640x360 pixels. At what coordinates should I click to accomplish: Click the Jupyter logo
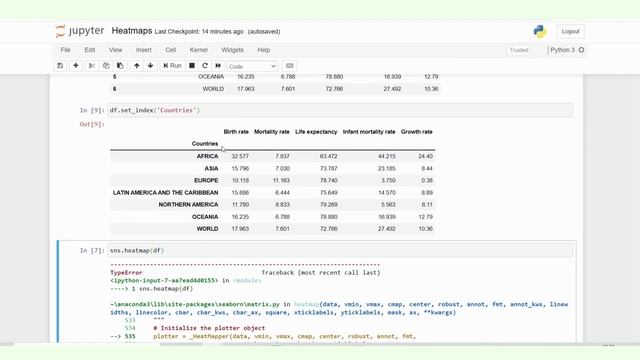tap(80, 31)
